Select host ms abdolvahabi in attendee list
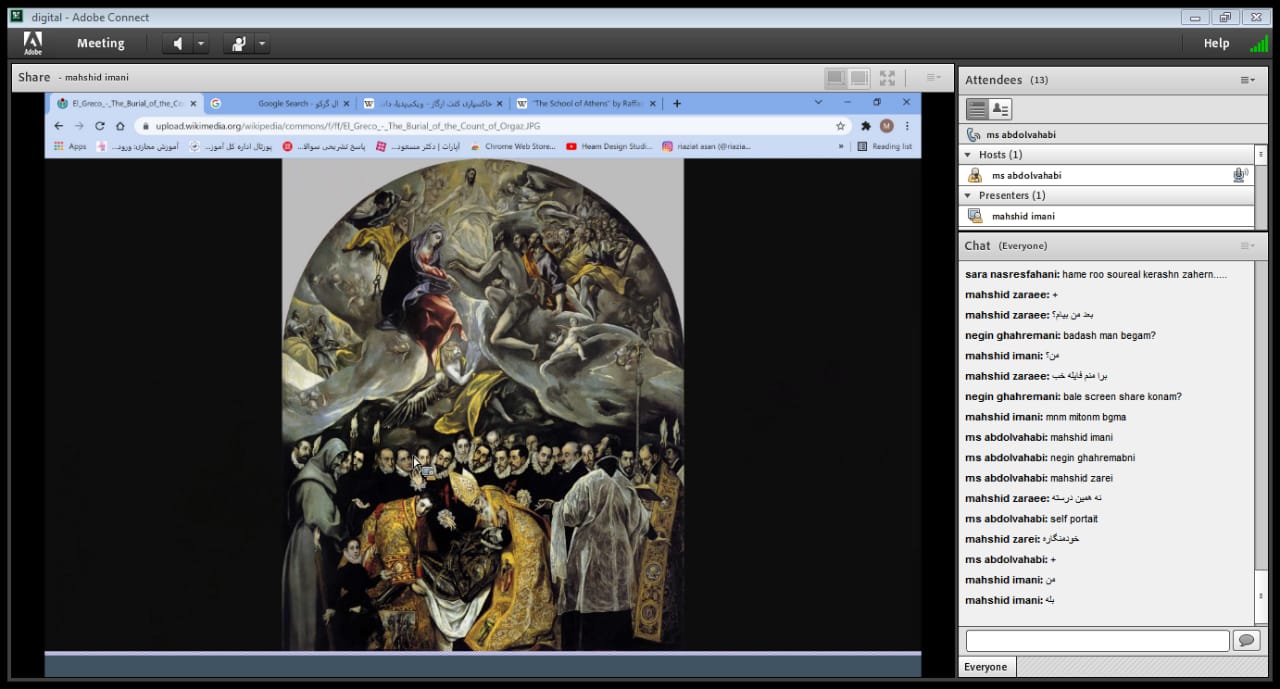Screen dimensions: 1280x689 coord(1106,175)
